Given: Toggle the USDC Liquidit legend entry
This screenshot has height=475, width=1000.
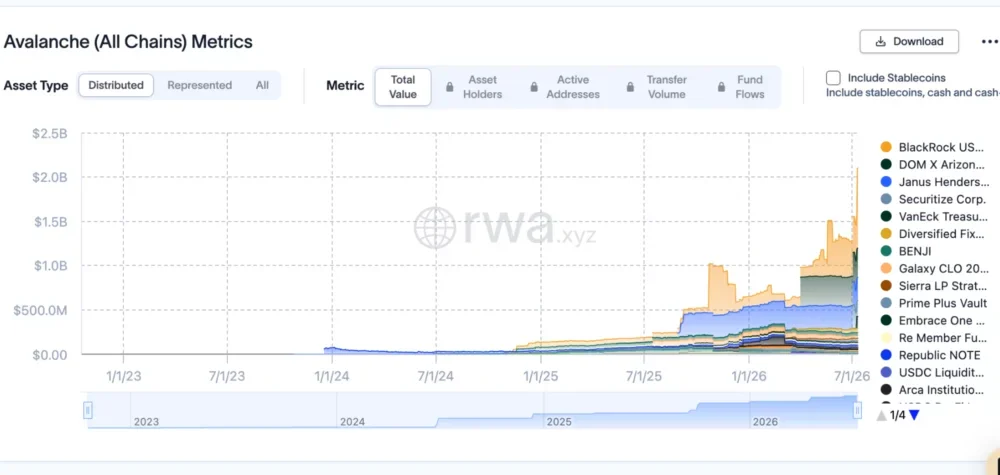Looking at the screenshot, I should click(x=933, y=372).
